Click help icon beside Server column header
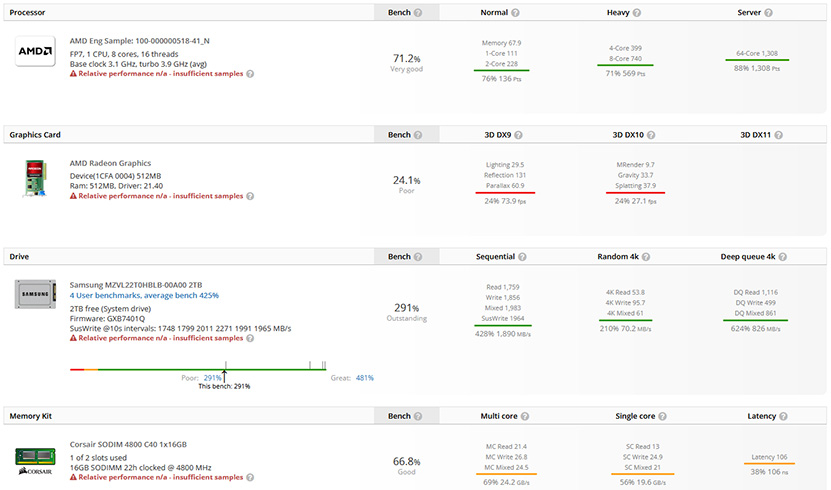The height and width of the screenshot is (490, 831). tap(768, 13)
